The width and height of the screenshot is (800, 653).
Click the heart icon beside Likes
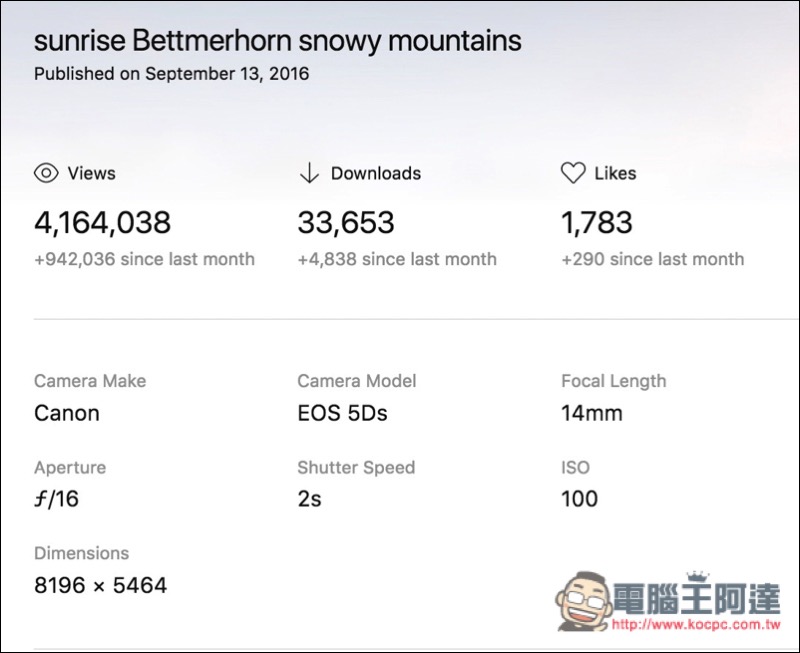pyautogui.click(x=573, y=173)
